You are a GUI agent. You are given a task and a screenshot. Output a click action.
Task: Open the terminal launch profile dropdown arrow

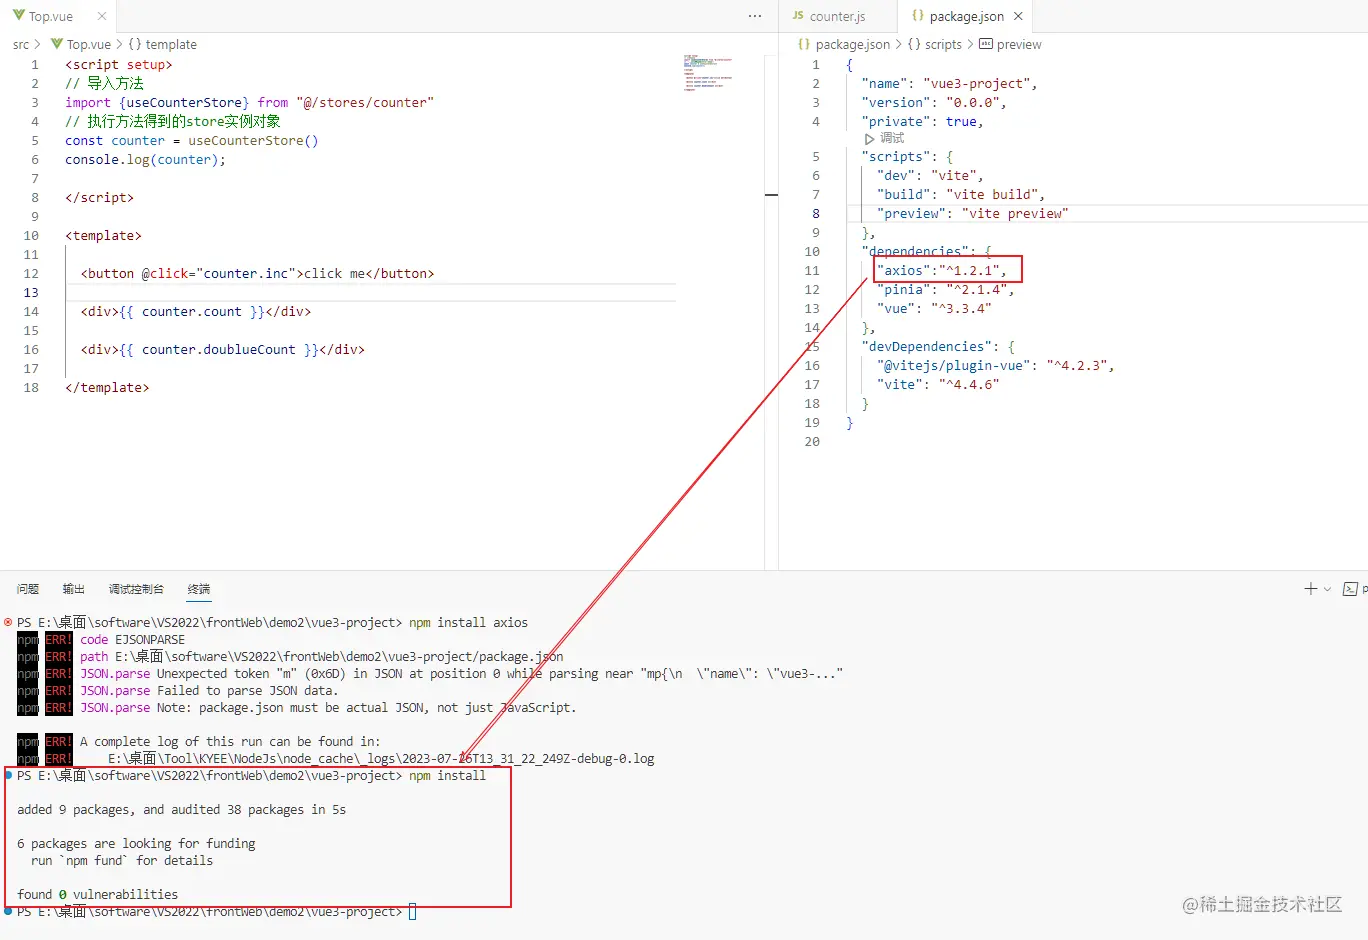pos(1327,589)
